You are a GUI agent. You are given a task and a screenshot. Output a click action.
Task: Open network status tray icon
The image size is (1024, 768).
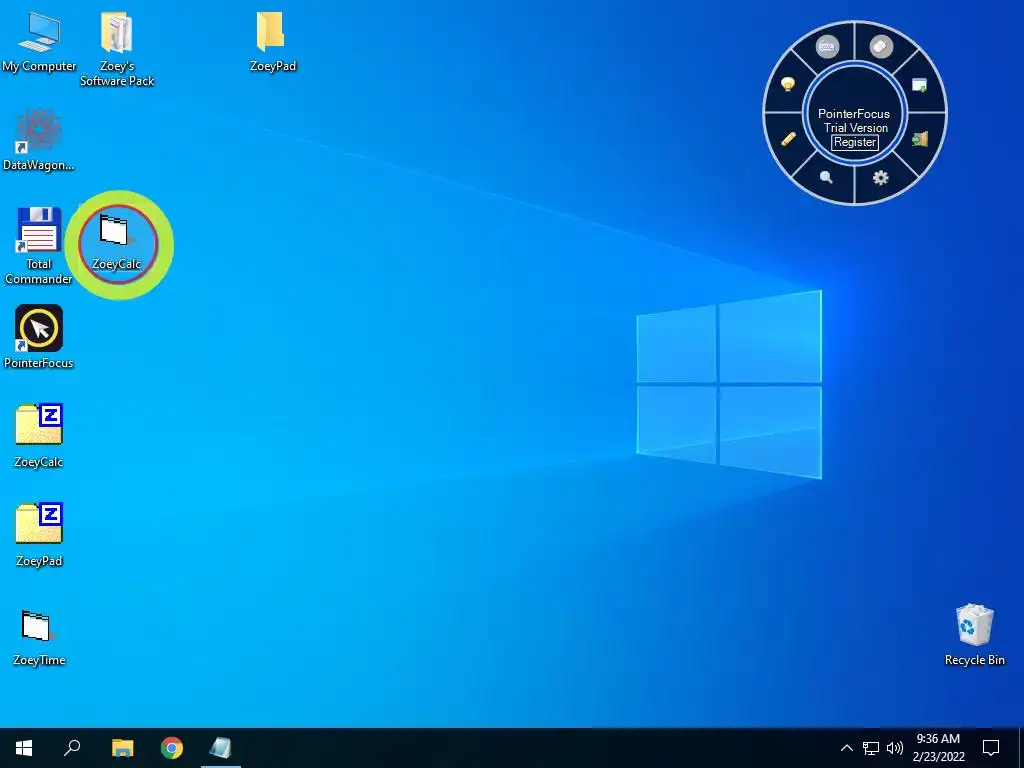tap(871, 748)
